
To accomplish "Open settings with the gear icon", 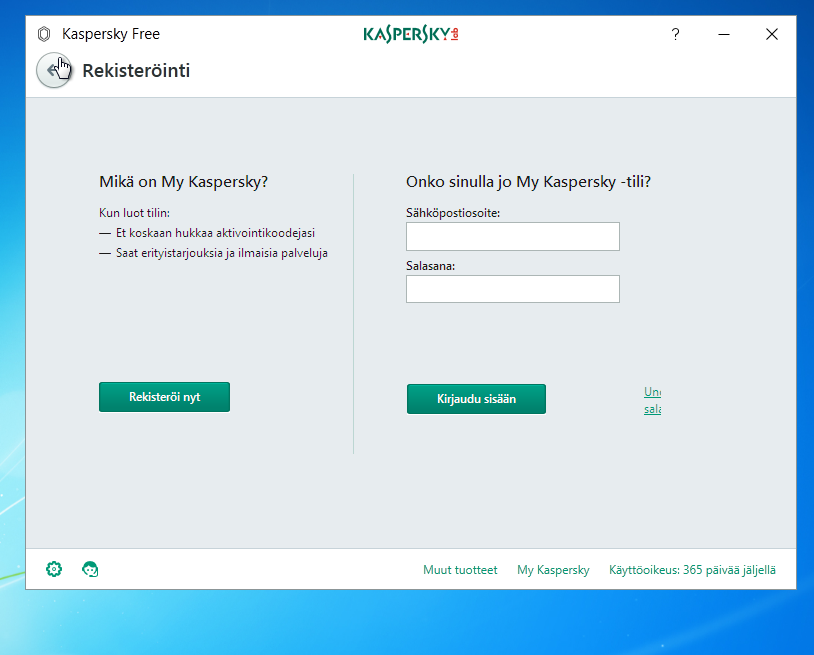I will click(x=54, y=569).
